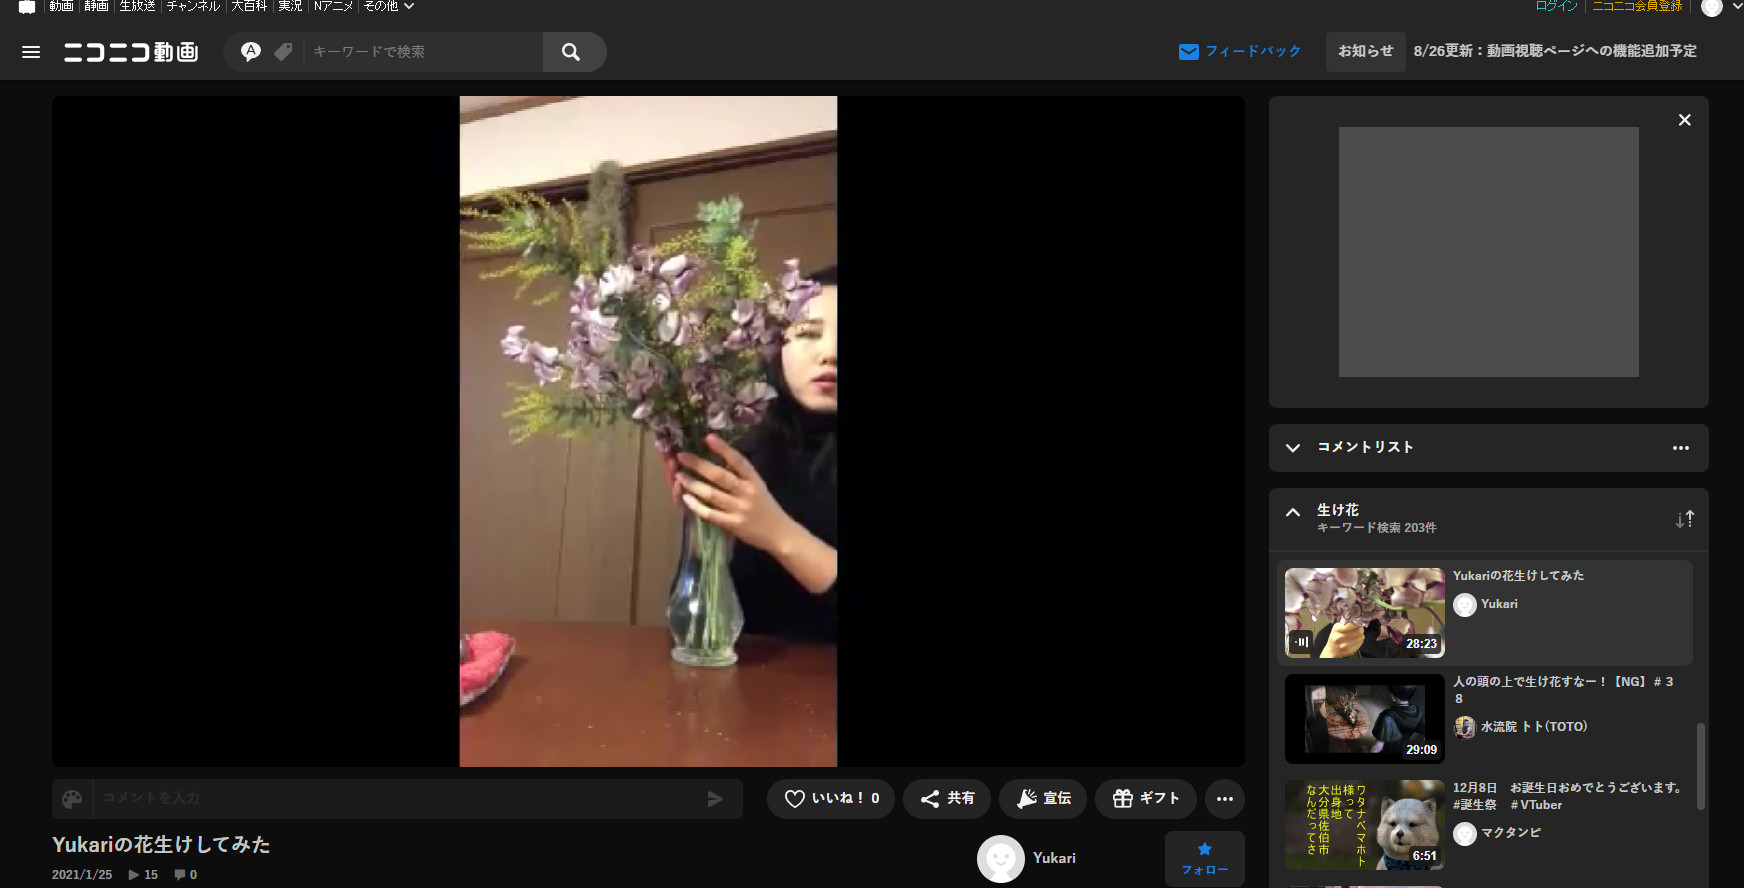Click the お知らせ button

point(1366,51)
